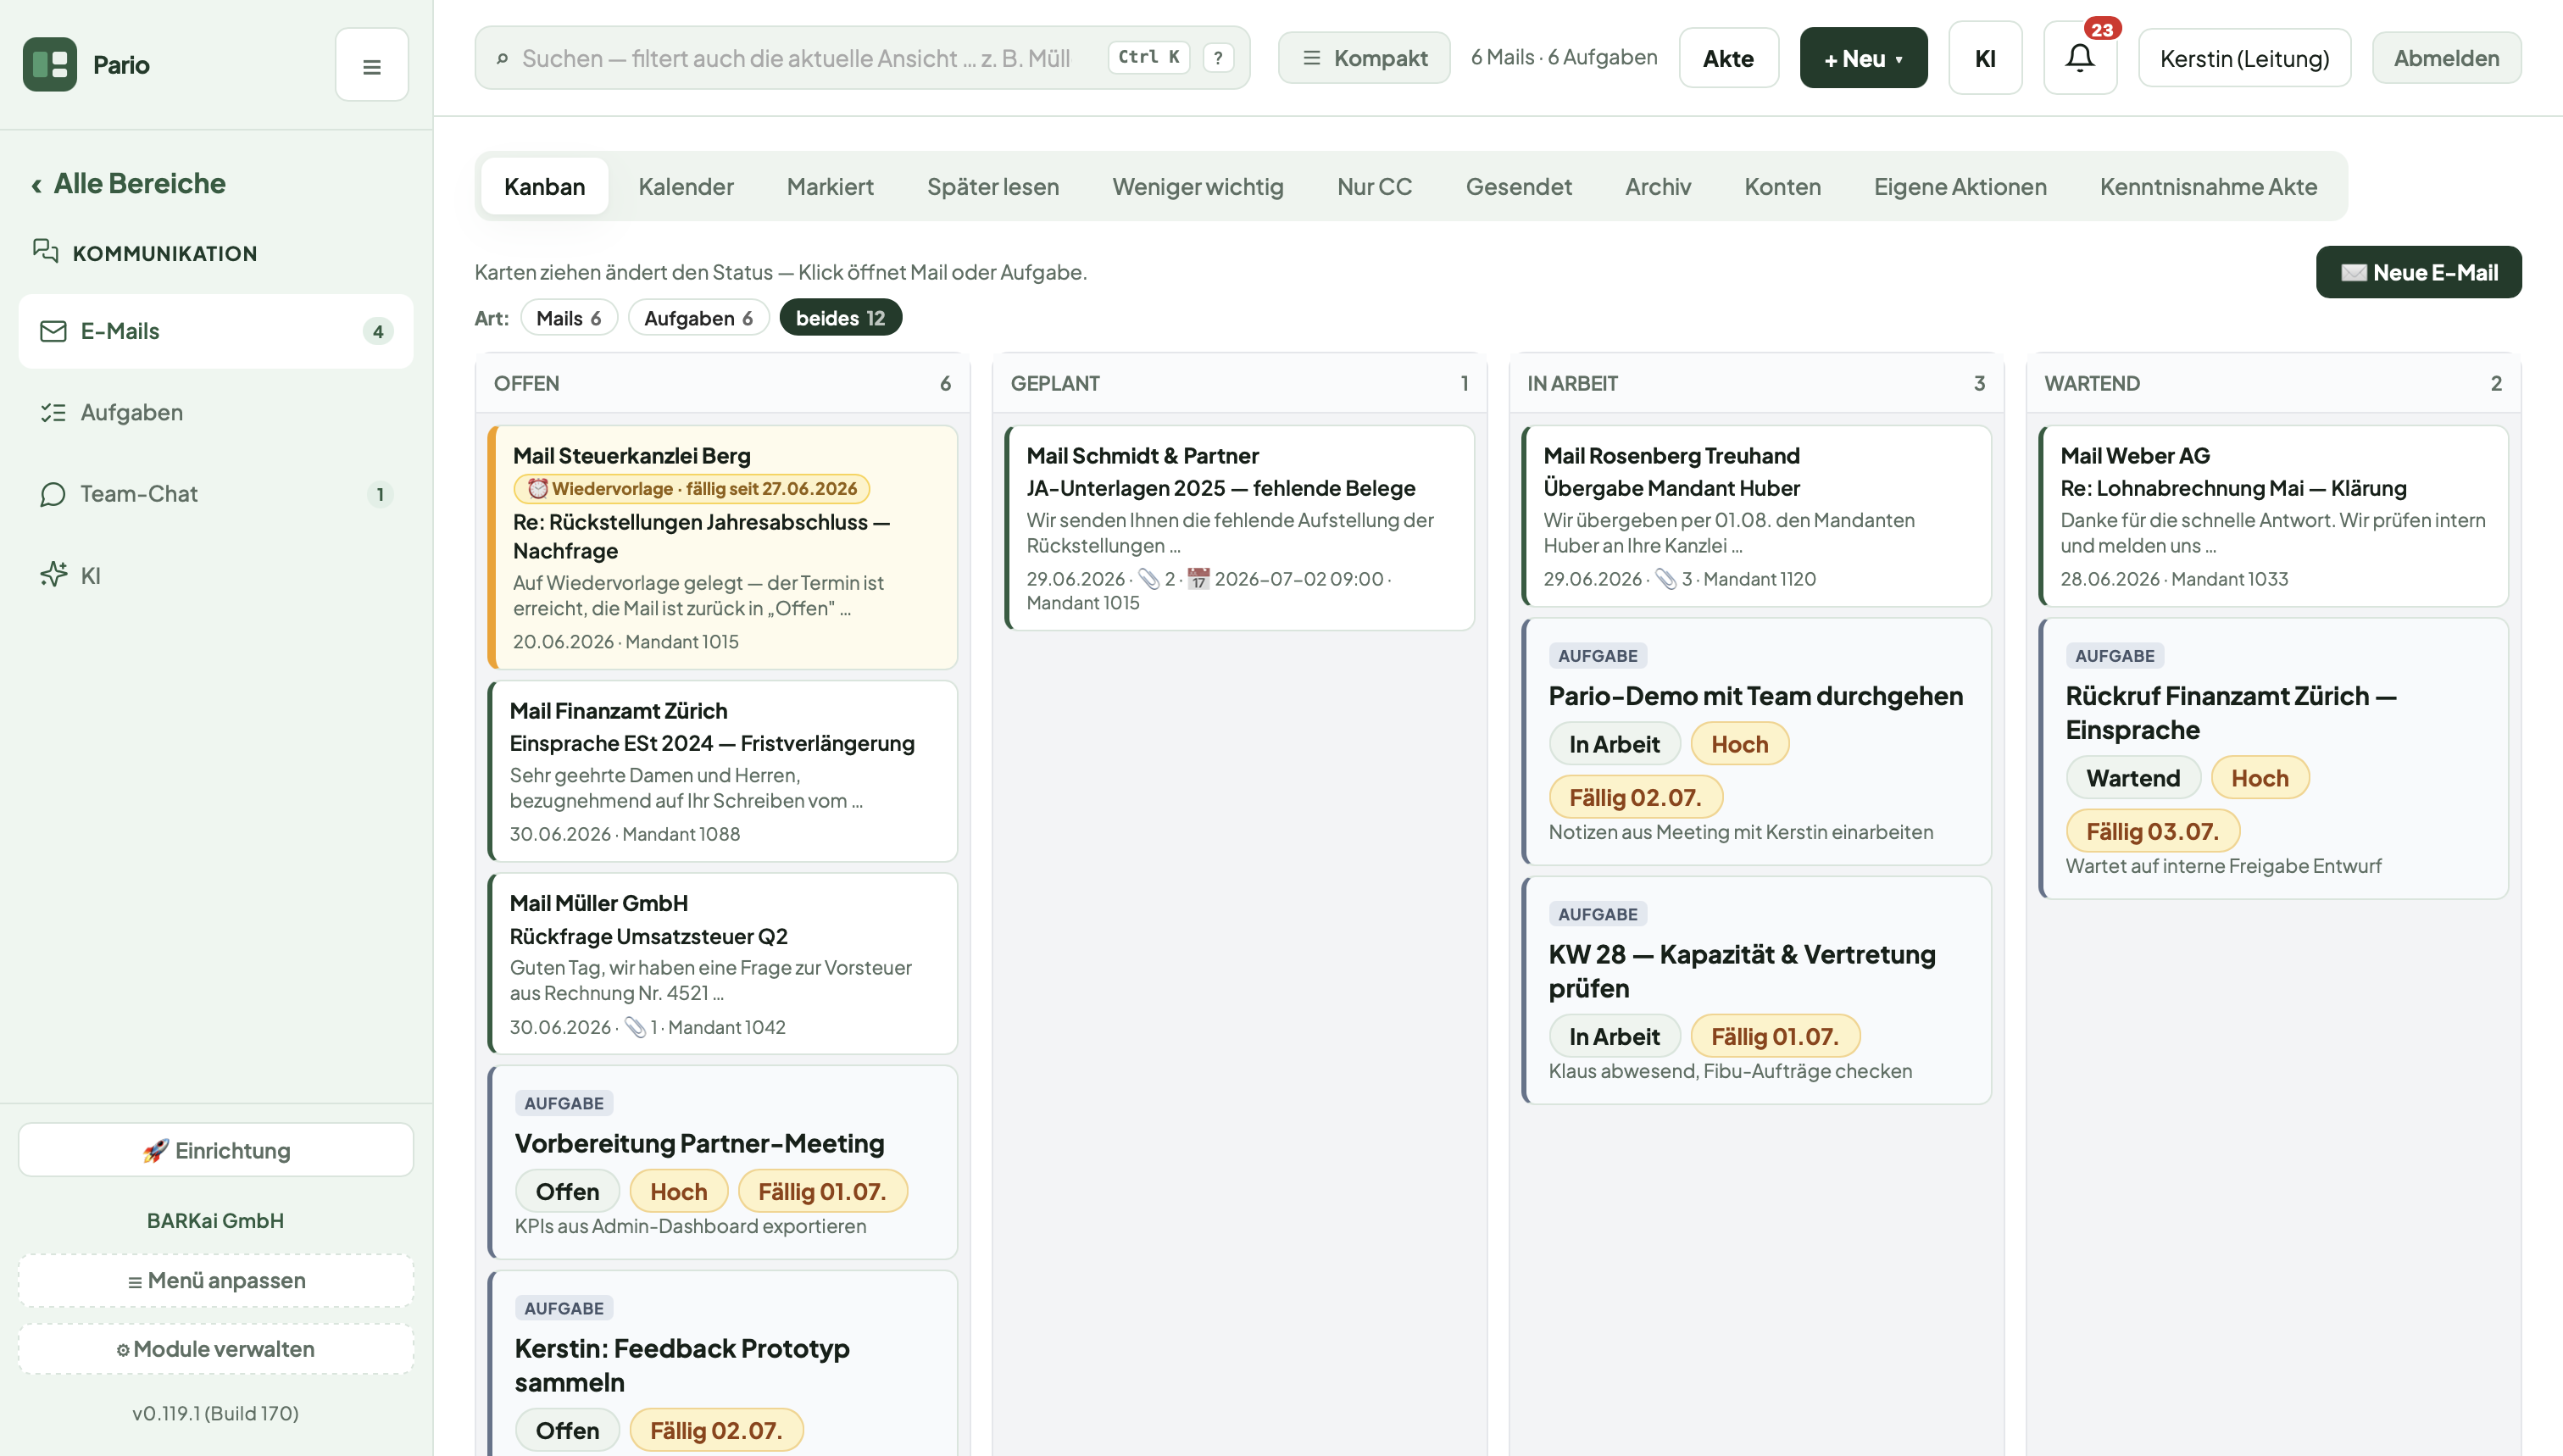Click Menü anpassen button

(216, 1280)
